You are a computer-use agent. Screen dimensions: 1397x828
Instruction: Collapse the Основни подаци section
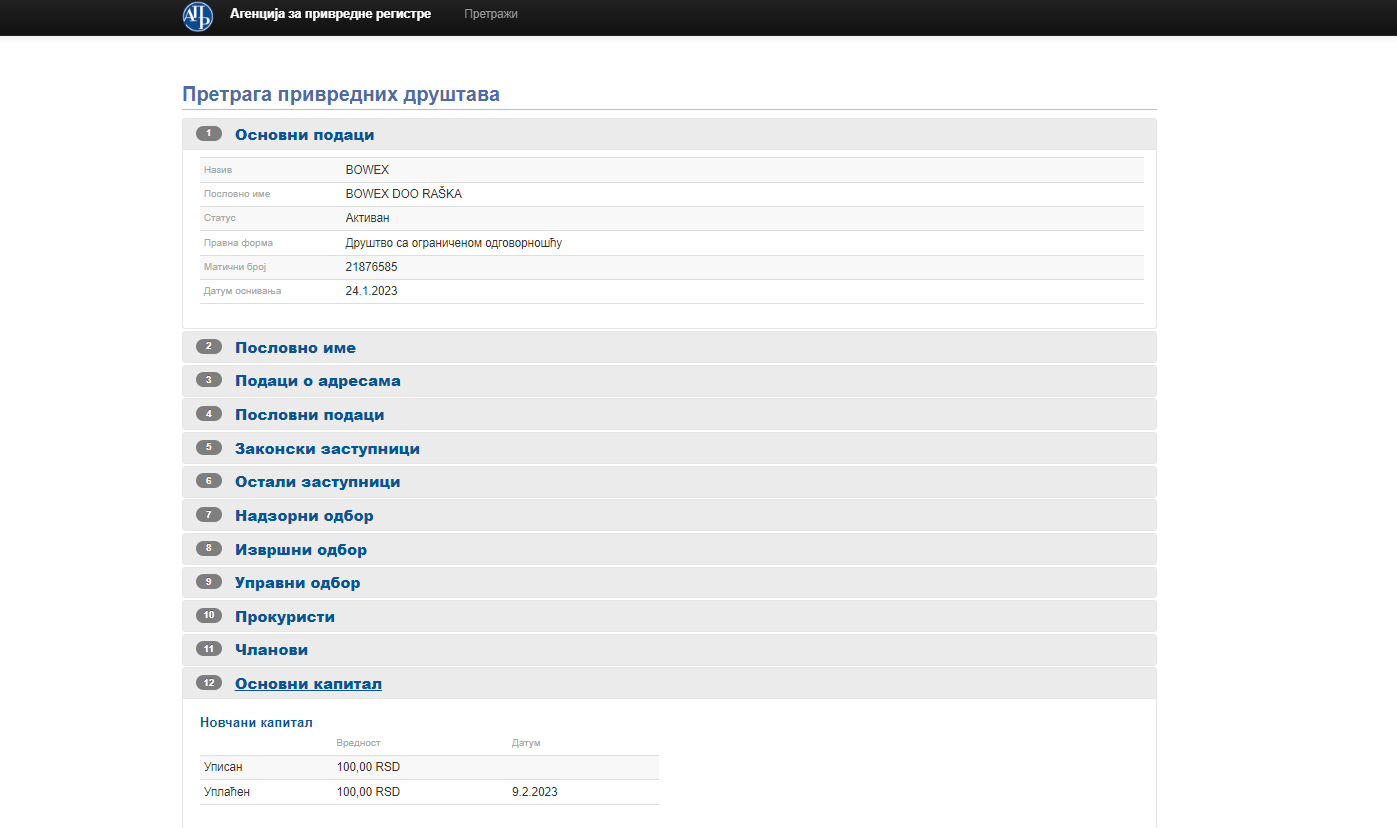304,135
